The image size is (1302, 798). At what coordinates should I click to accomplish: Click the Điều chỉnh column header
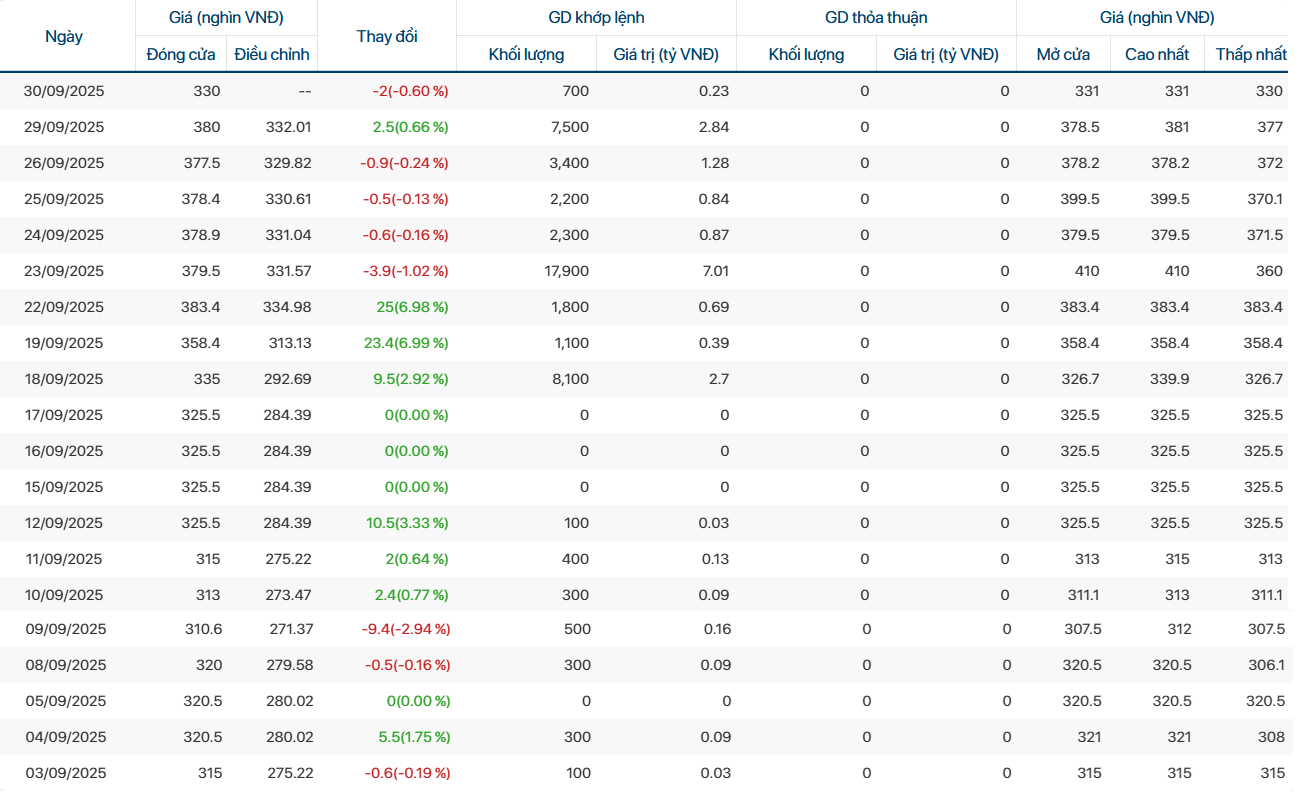click(272, 54)
